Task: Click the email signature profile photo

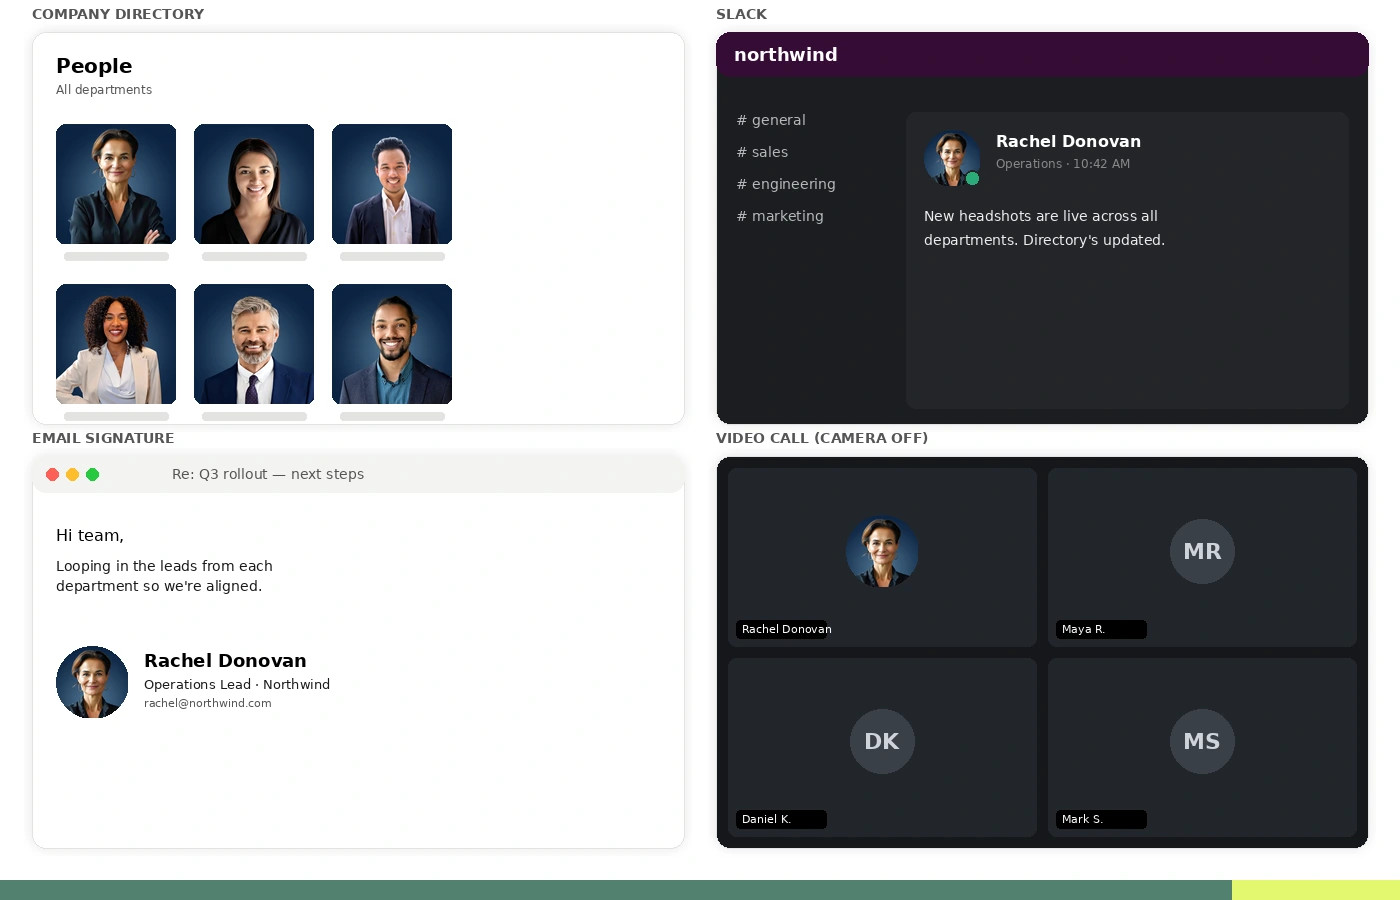Action: (92, 682)
